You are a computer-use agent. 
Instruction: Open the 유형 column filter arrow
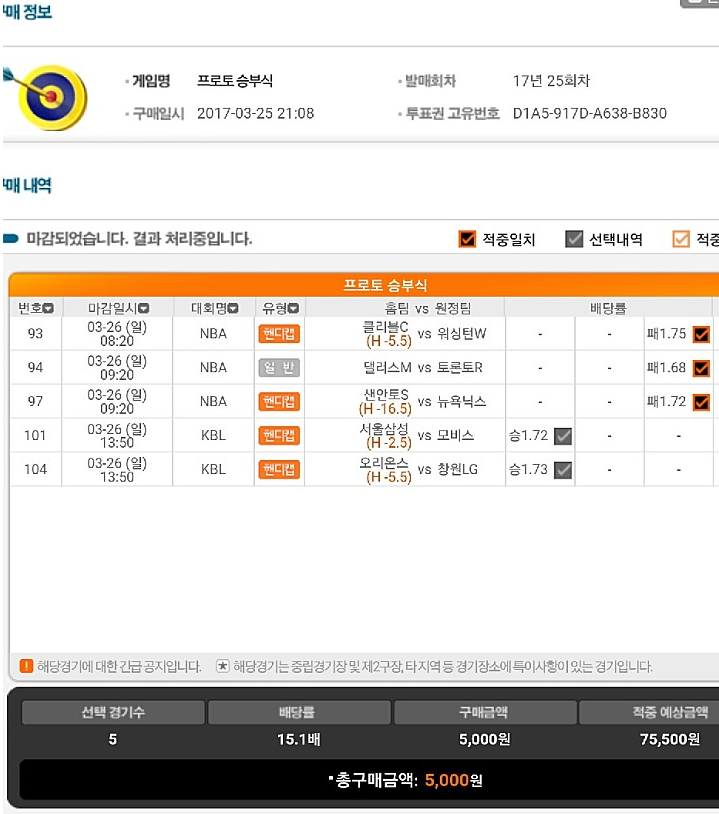tap(293, 308)
